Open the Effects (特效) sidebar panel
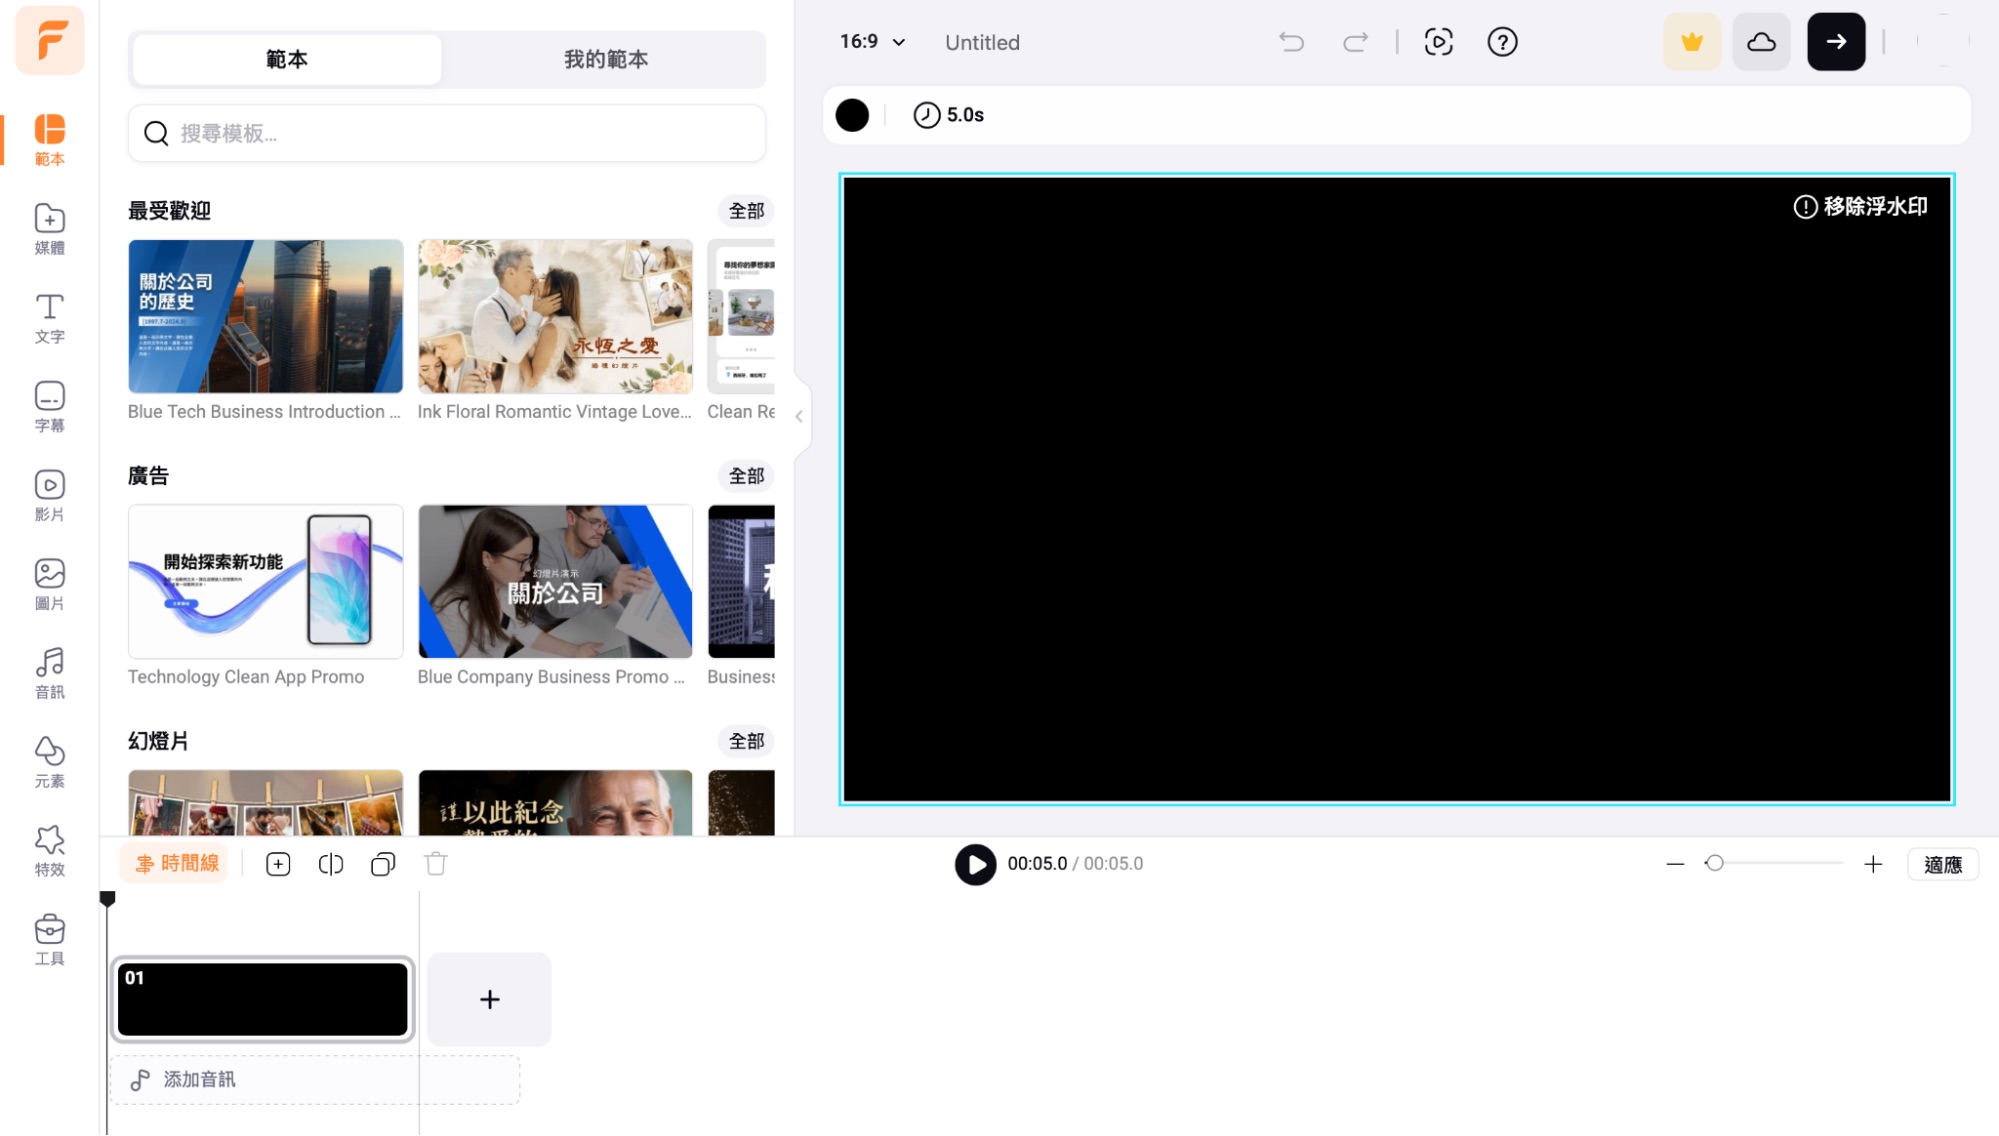The image size is (1999, 1136). click(49, 851)
